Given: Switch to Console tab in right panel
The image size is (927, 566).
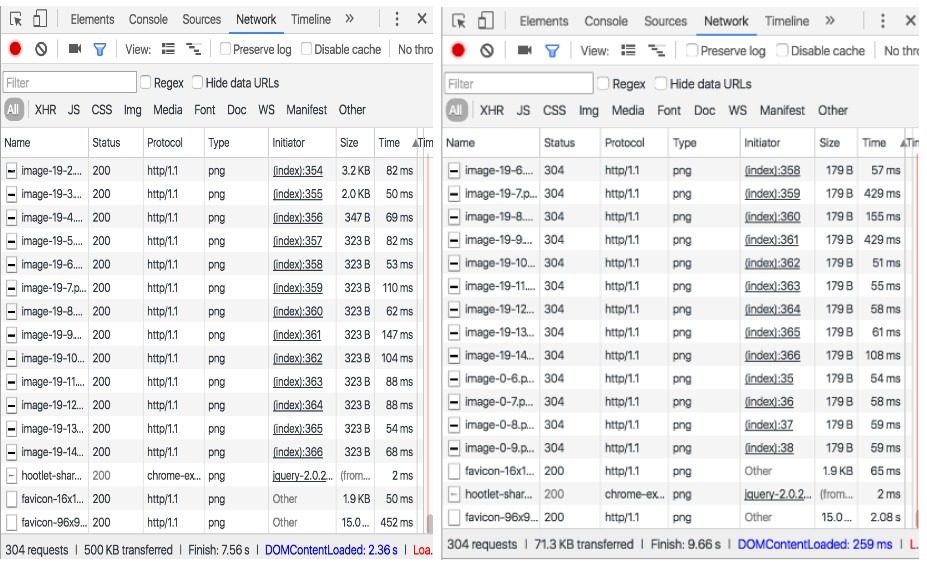Looking at the screenshot, I should pos(606,20).
